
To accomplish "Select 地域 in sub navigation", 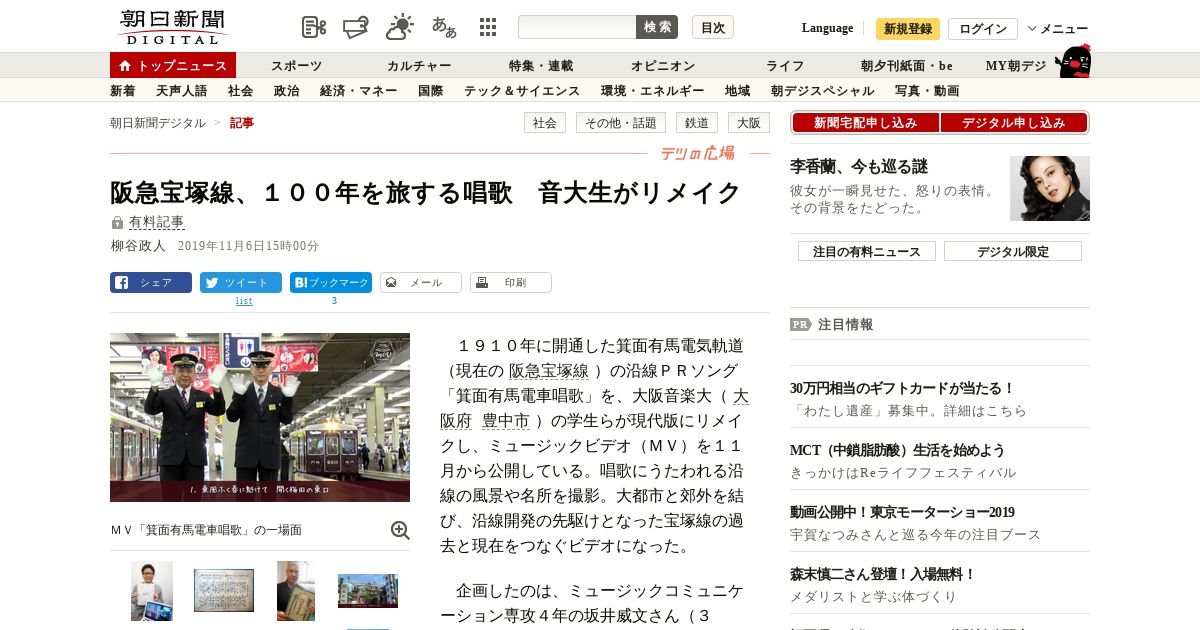I will [738, 91].
